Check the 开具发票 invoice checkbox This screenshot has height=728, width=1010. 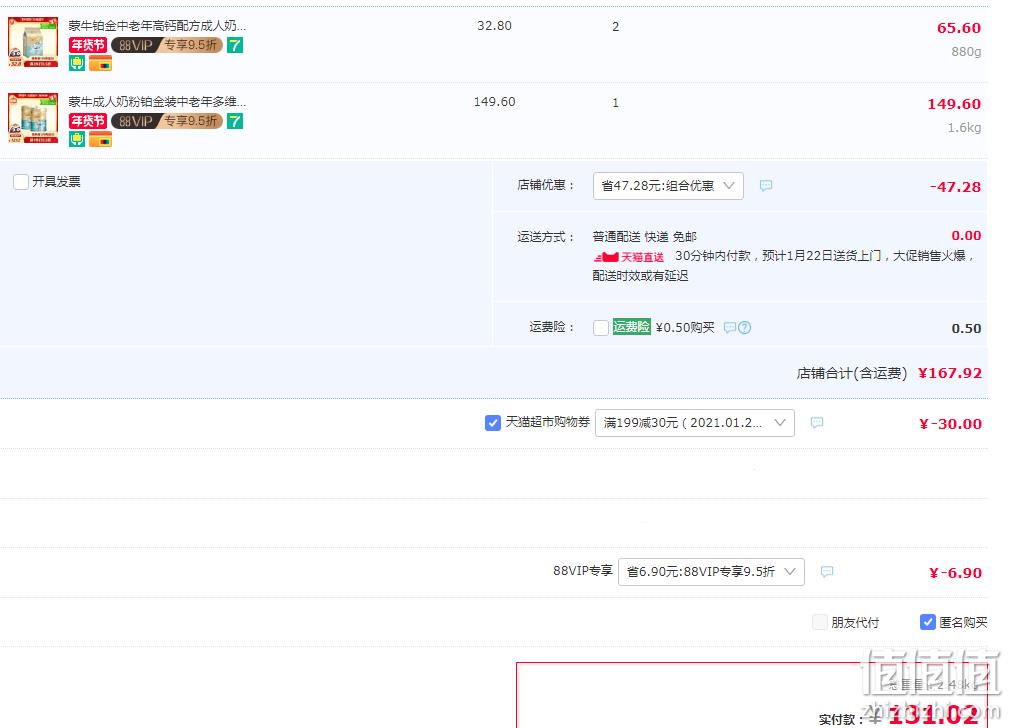coord(21,182)
